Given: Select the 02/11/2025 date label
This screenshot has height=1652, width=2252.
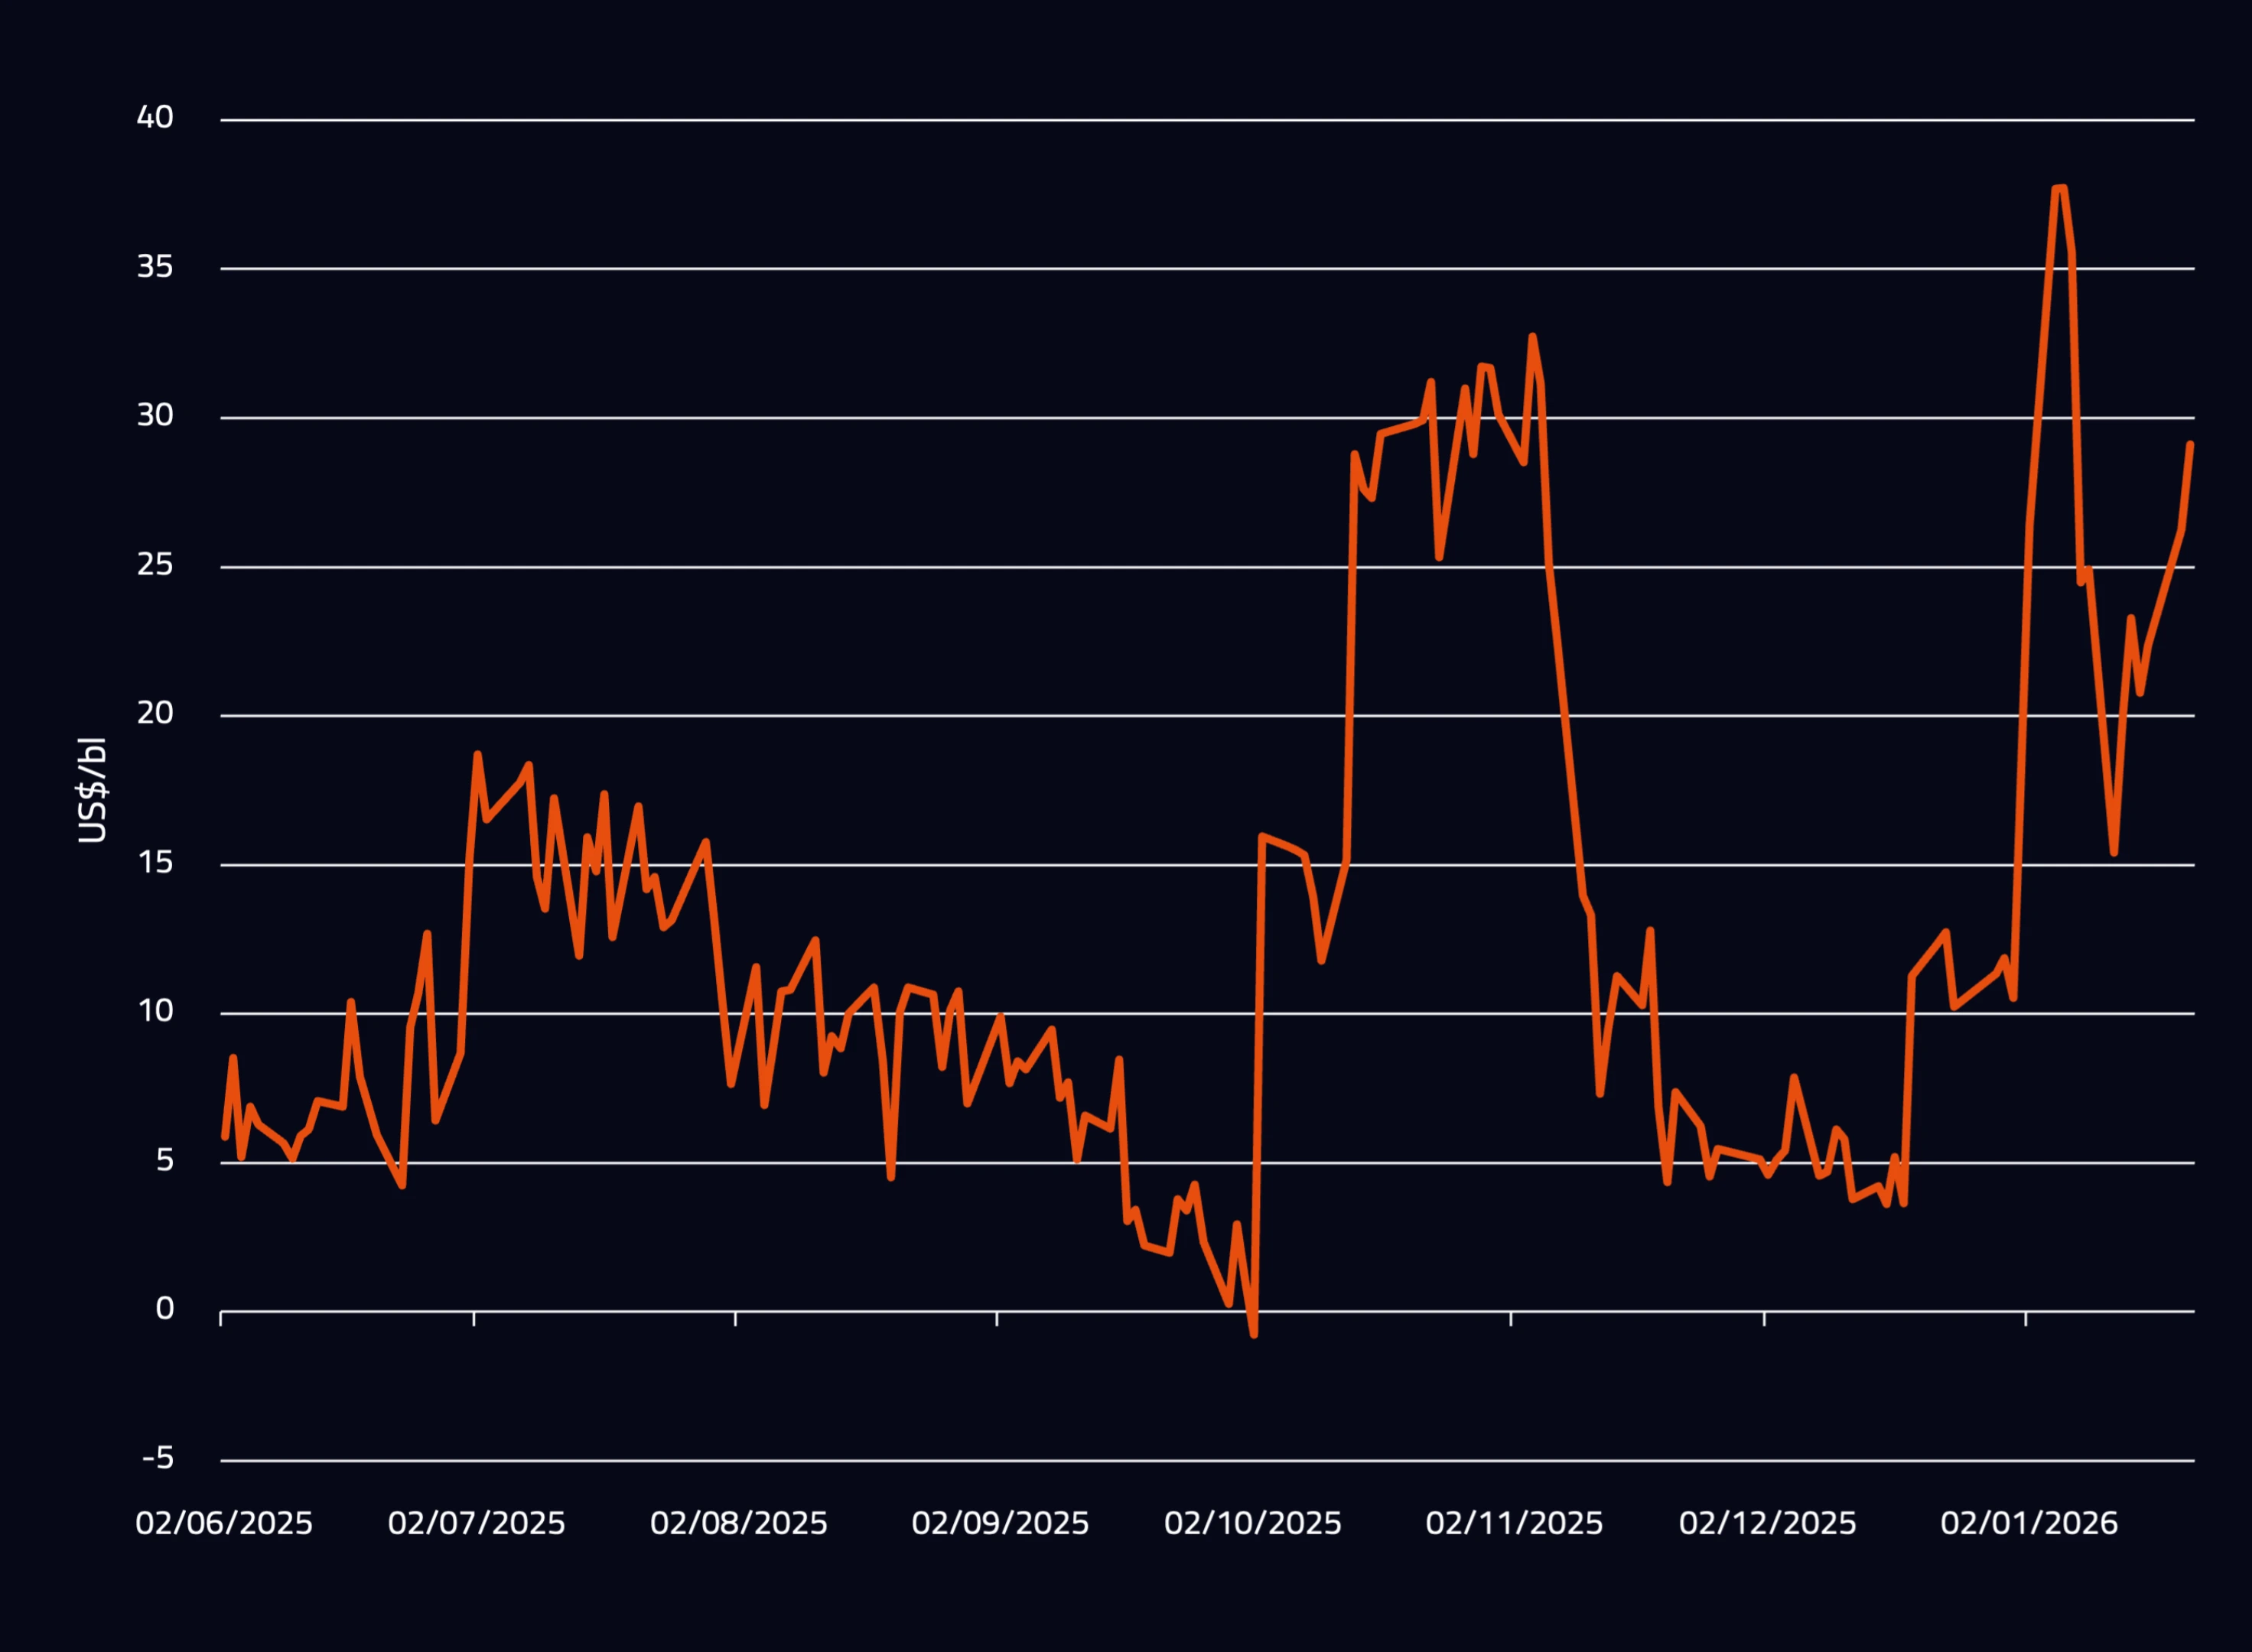Looking at the screenshot, I should point(1514,1524).
